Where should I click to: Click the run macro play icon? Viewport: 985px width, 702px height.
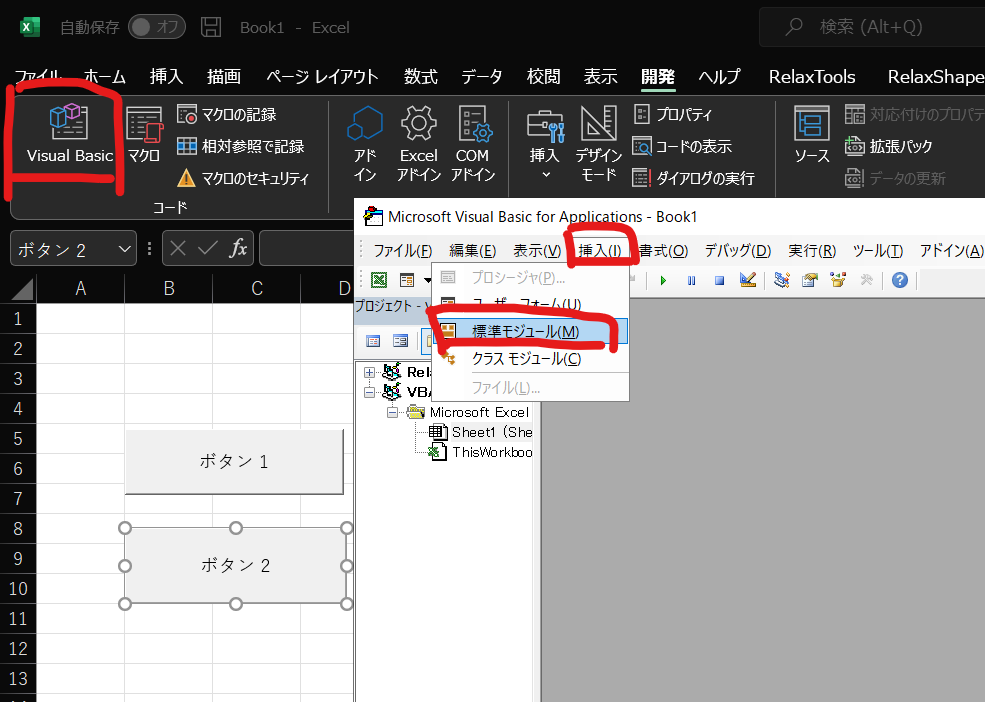pos(662,280)
